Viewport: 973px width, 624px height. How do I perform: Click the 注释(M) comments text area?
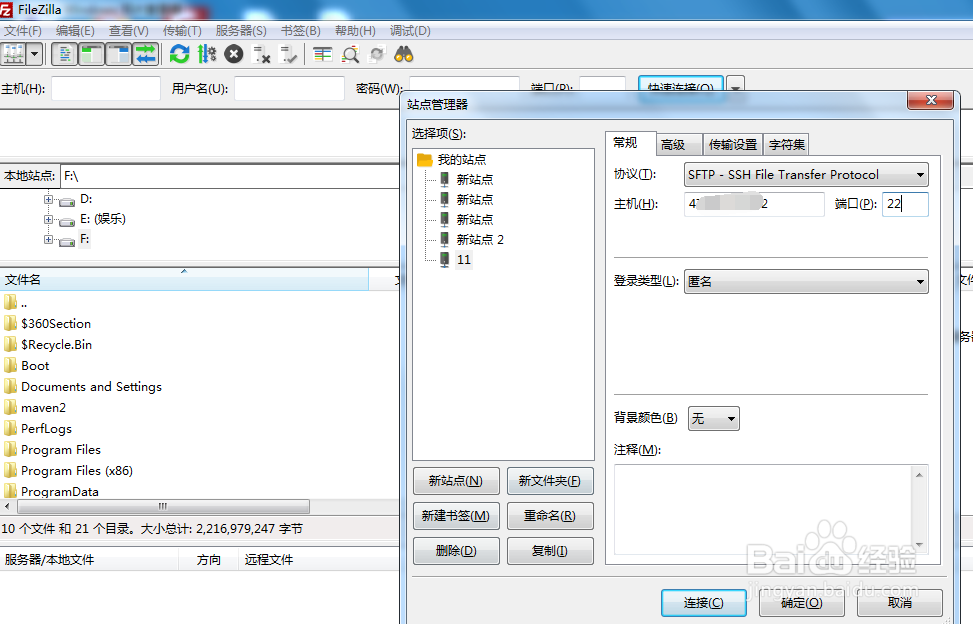coord(771,509)
